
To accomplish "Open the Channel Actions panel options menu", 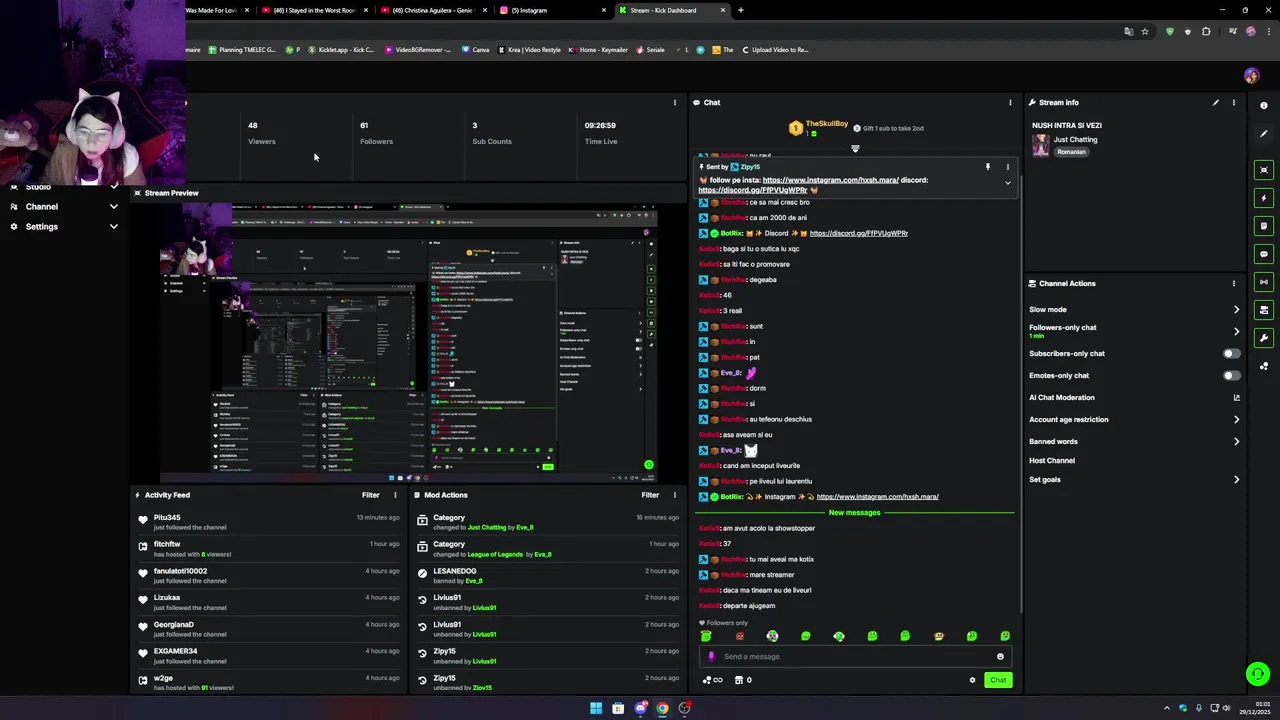I will coord(1233,283).
